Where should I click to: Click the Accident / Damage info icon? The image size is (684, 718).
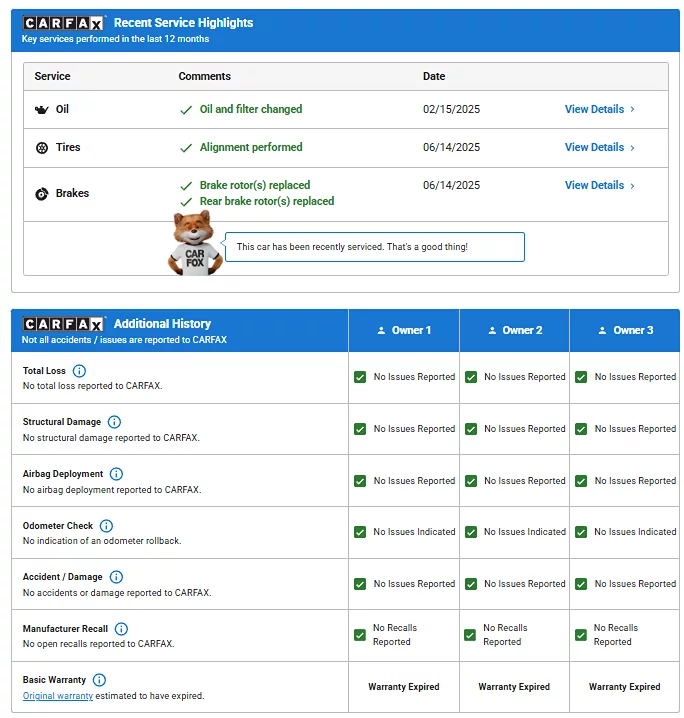coord(116,577)
